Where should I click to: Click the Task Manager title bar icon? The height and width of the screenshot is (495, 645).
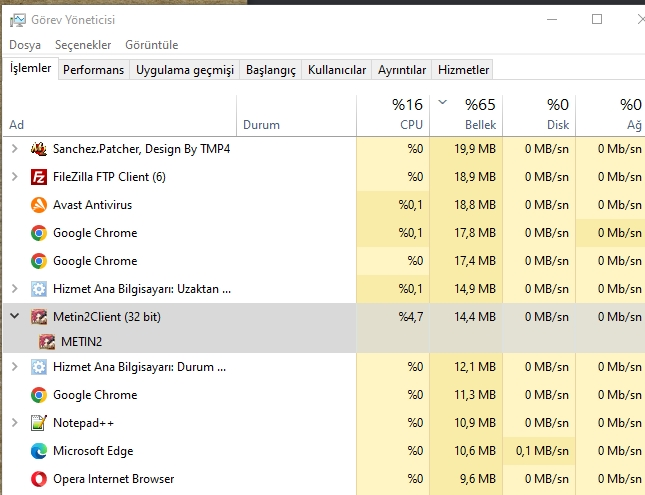tap(18, 20)
